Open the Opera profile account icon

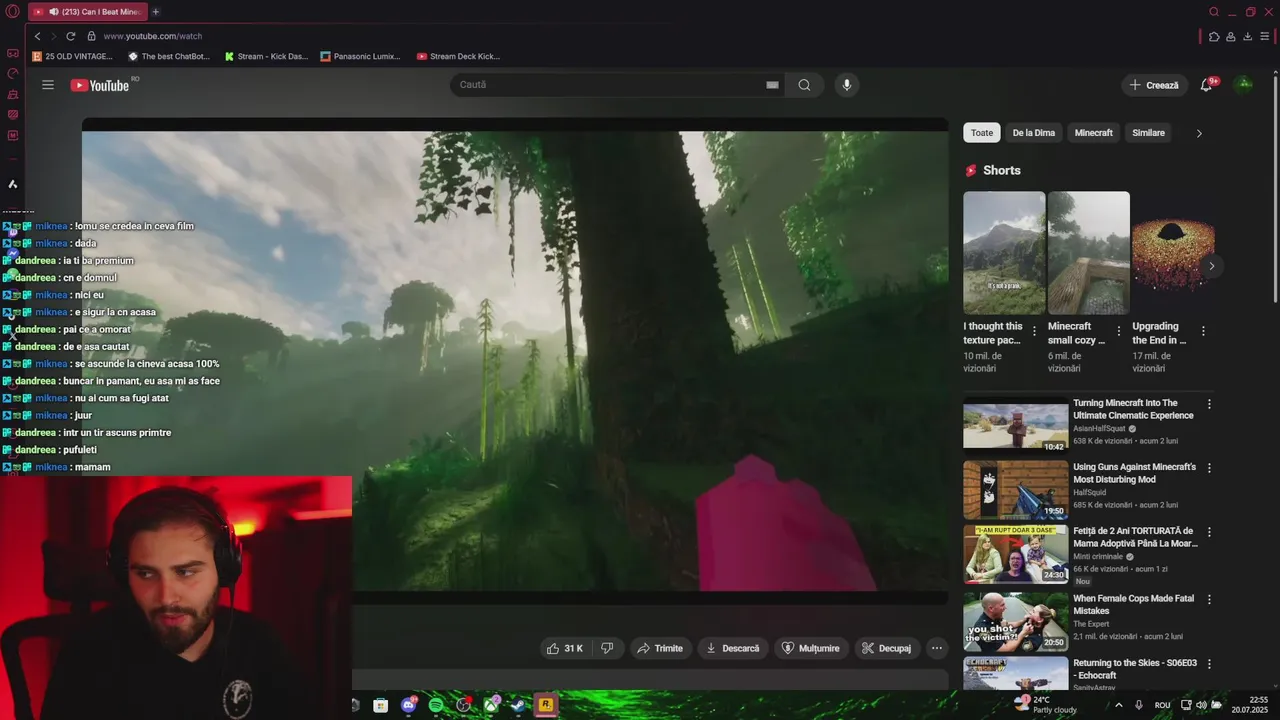tap(1231, 36)
